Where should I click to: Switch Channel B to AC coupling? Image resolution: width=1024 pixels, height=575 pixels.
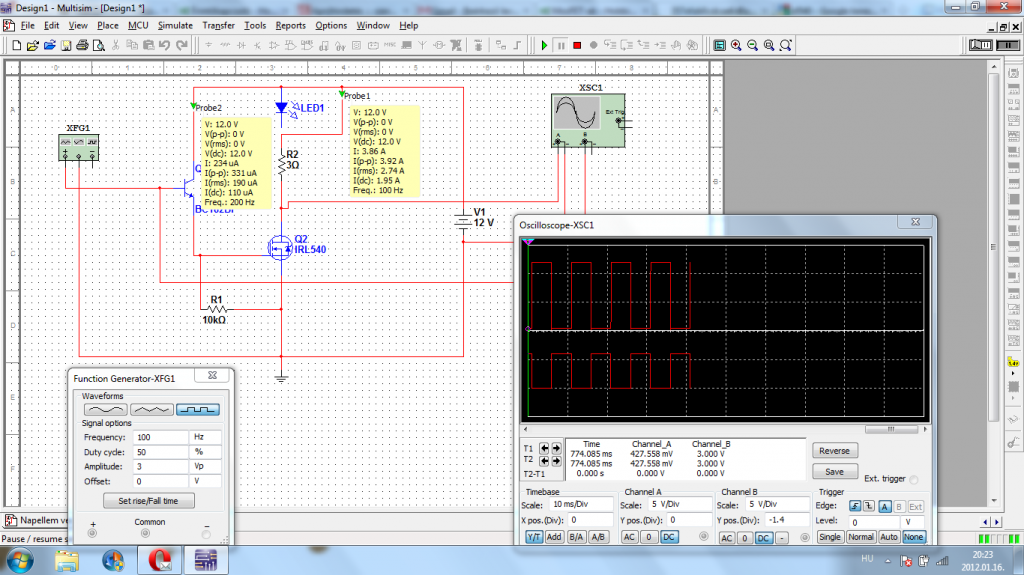click(x=727, y=538)
